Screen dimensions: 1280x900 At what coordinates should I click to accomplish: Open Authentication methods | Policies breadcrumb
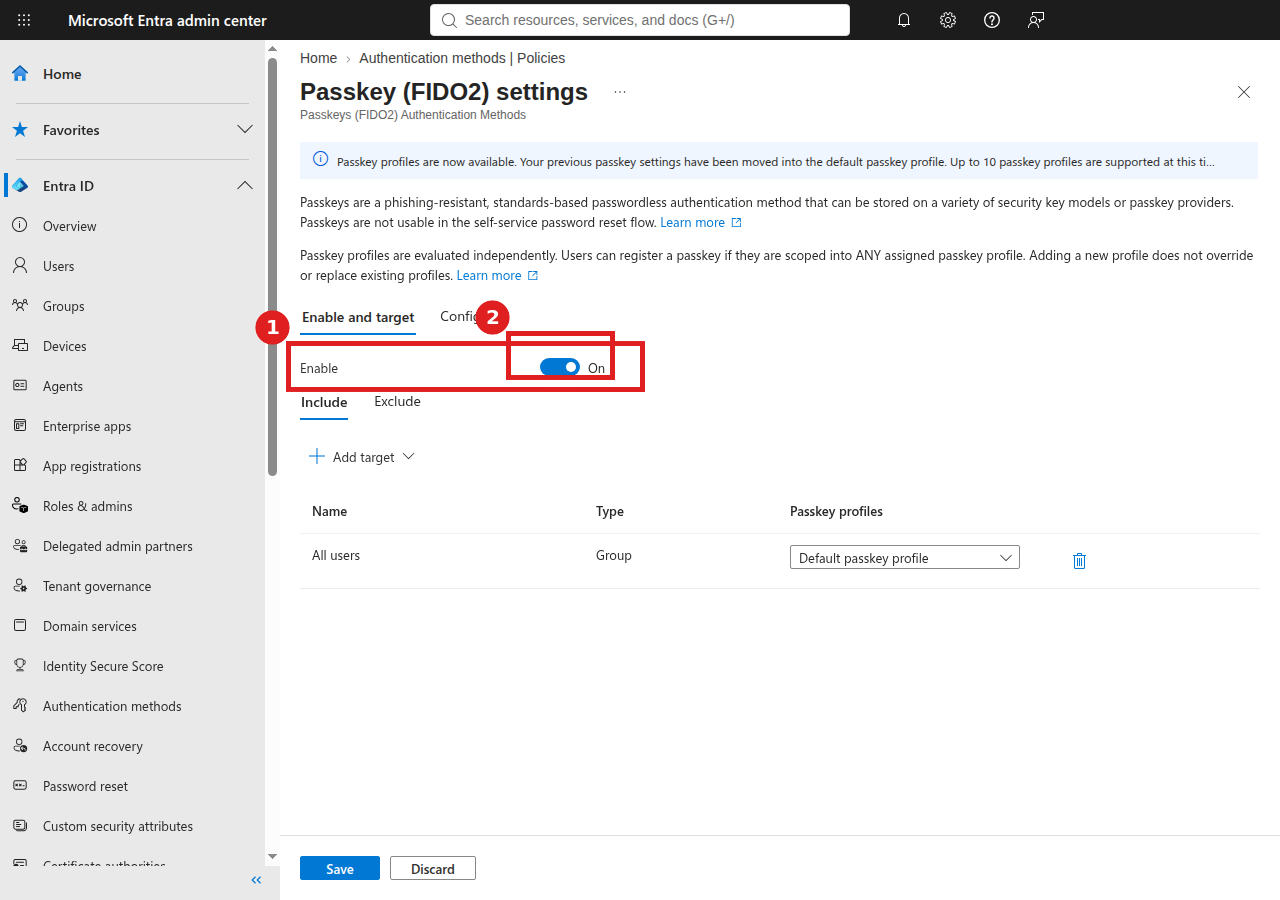click(462, 58)
